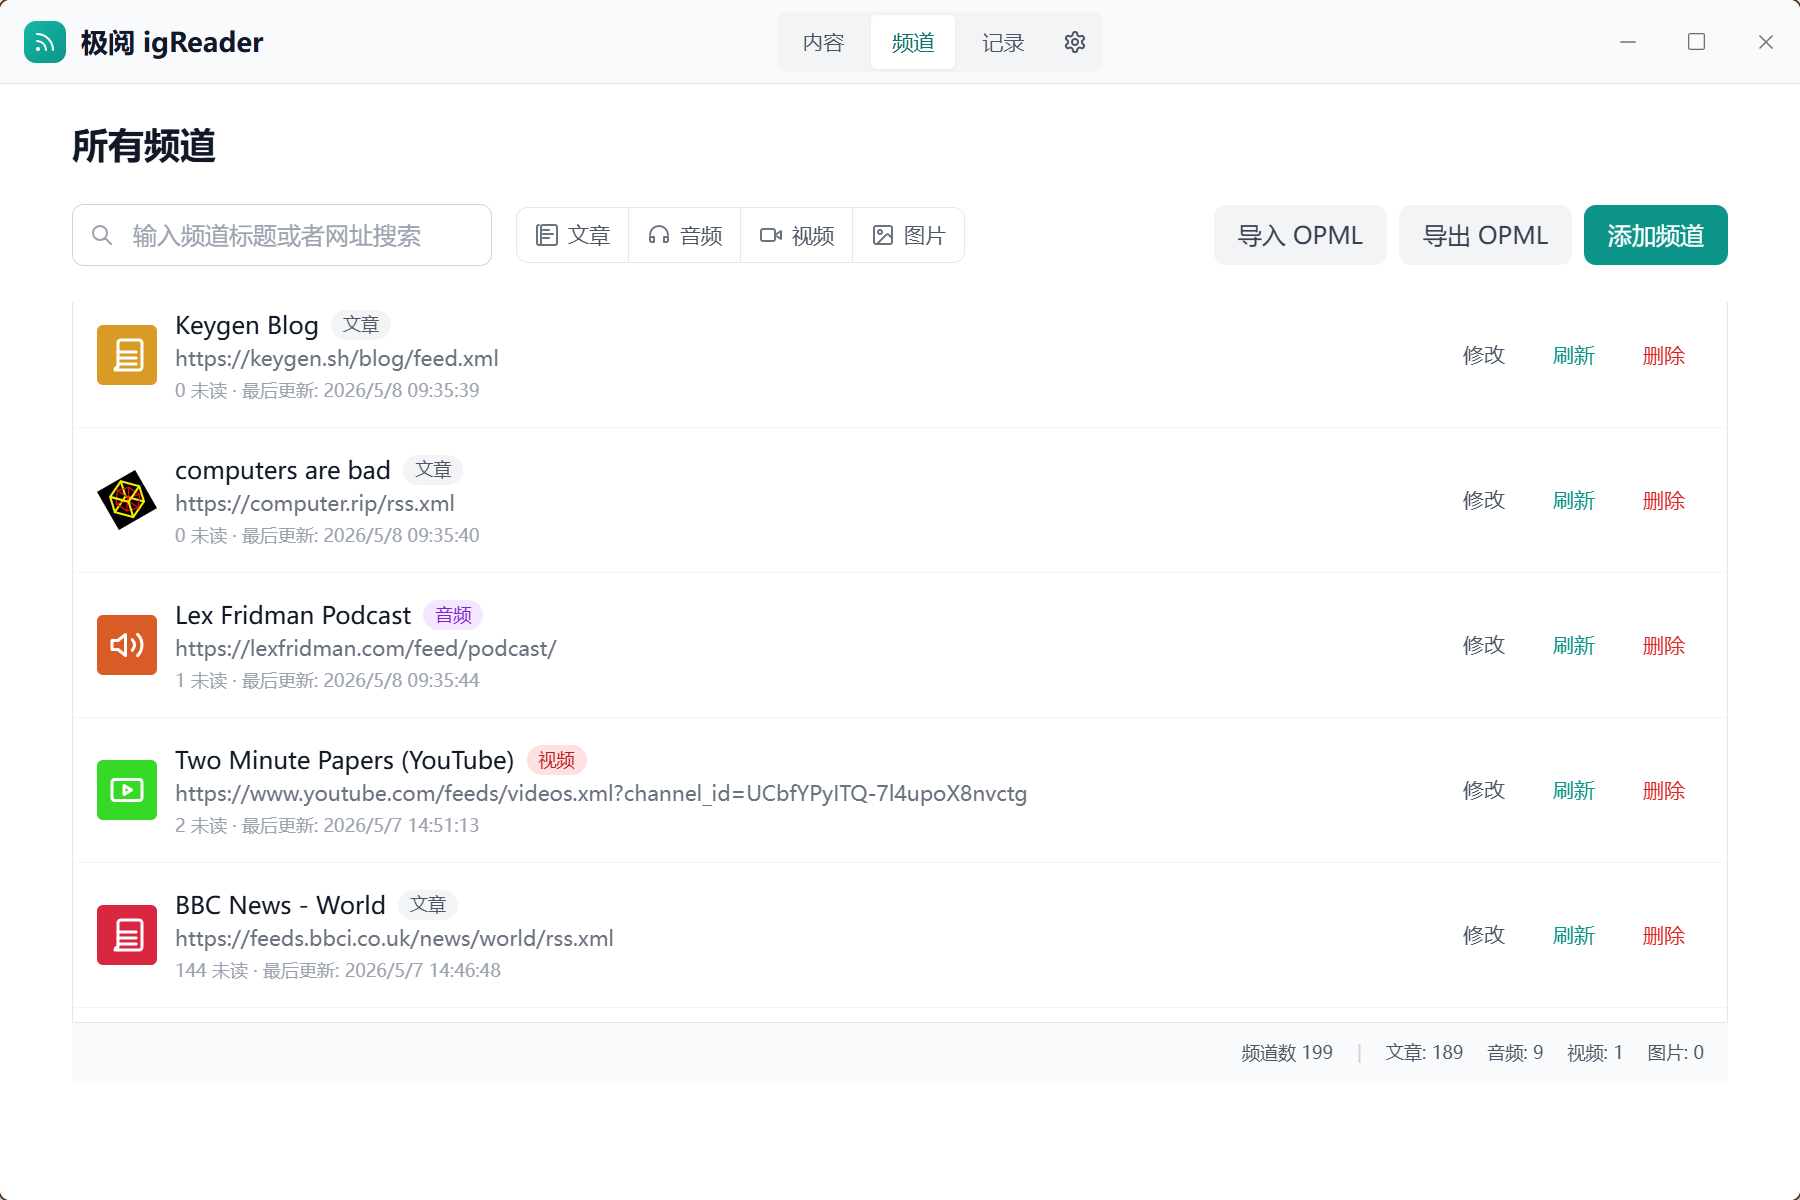Focus the channel search input field
The image size is (1800, 1200).
tap(282, 235)
